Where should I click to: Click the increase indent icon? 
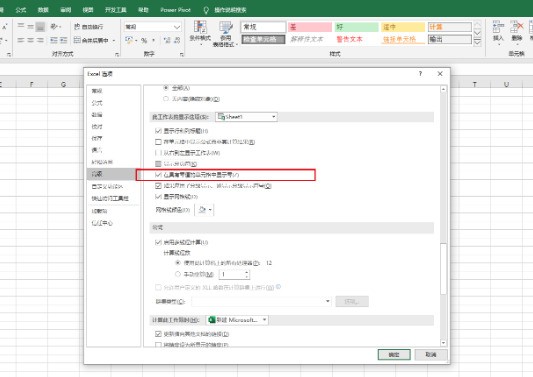pos(64,40)
